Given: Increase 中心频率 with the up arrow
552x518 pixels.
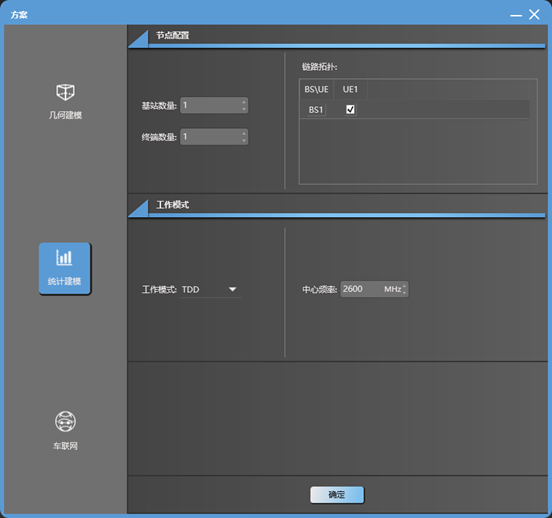Looking at the screenshot, I should click(x=404, y=286).
